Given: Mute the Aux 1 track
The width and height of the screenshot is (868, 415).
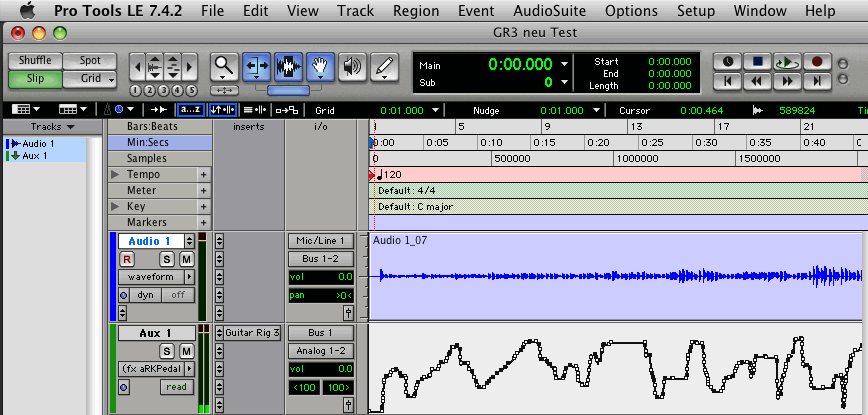Looking at the screenshot, I should point(186,350).
